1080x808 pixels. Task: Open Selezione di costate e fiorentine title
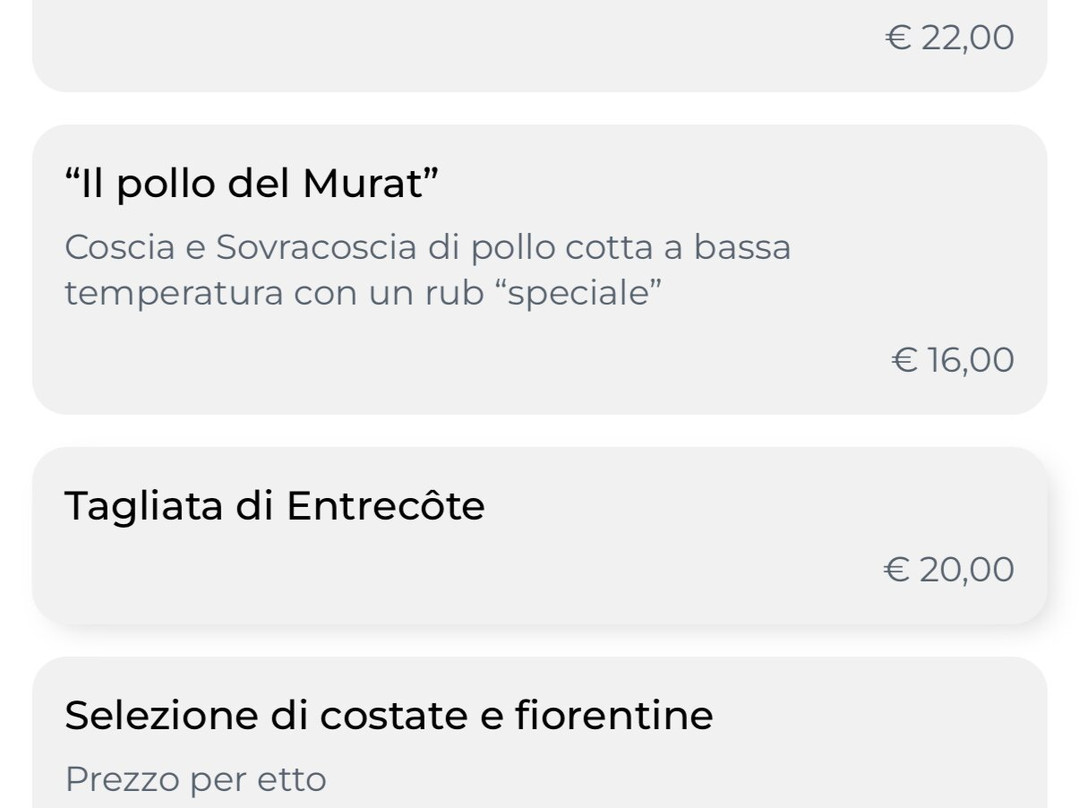pyautogui.click(x=389, y=715)
